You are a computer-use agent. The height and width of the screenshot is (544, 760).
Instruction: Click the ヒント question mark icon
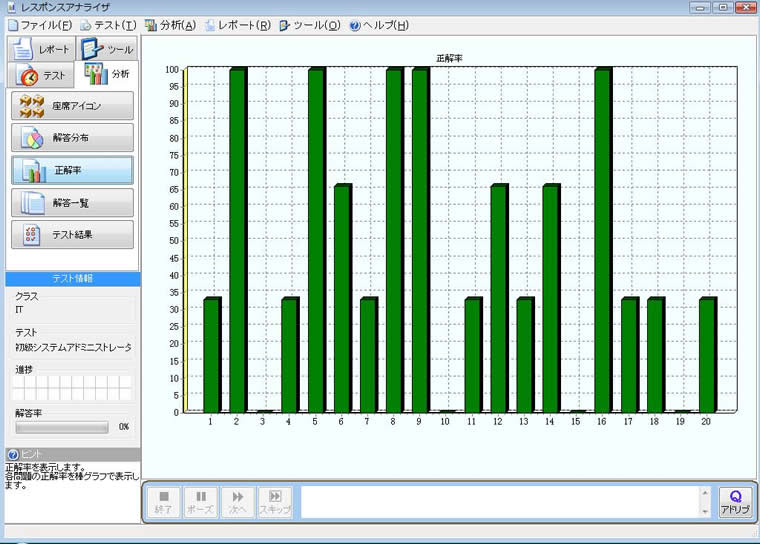tap(13, 455)
